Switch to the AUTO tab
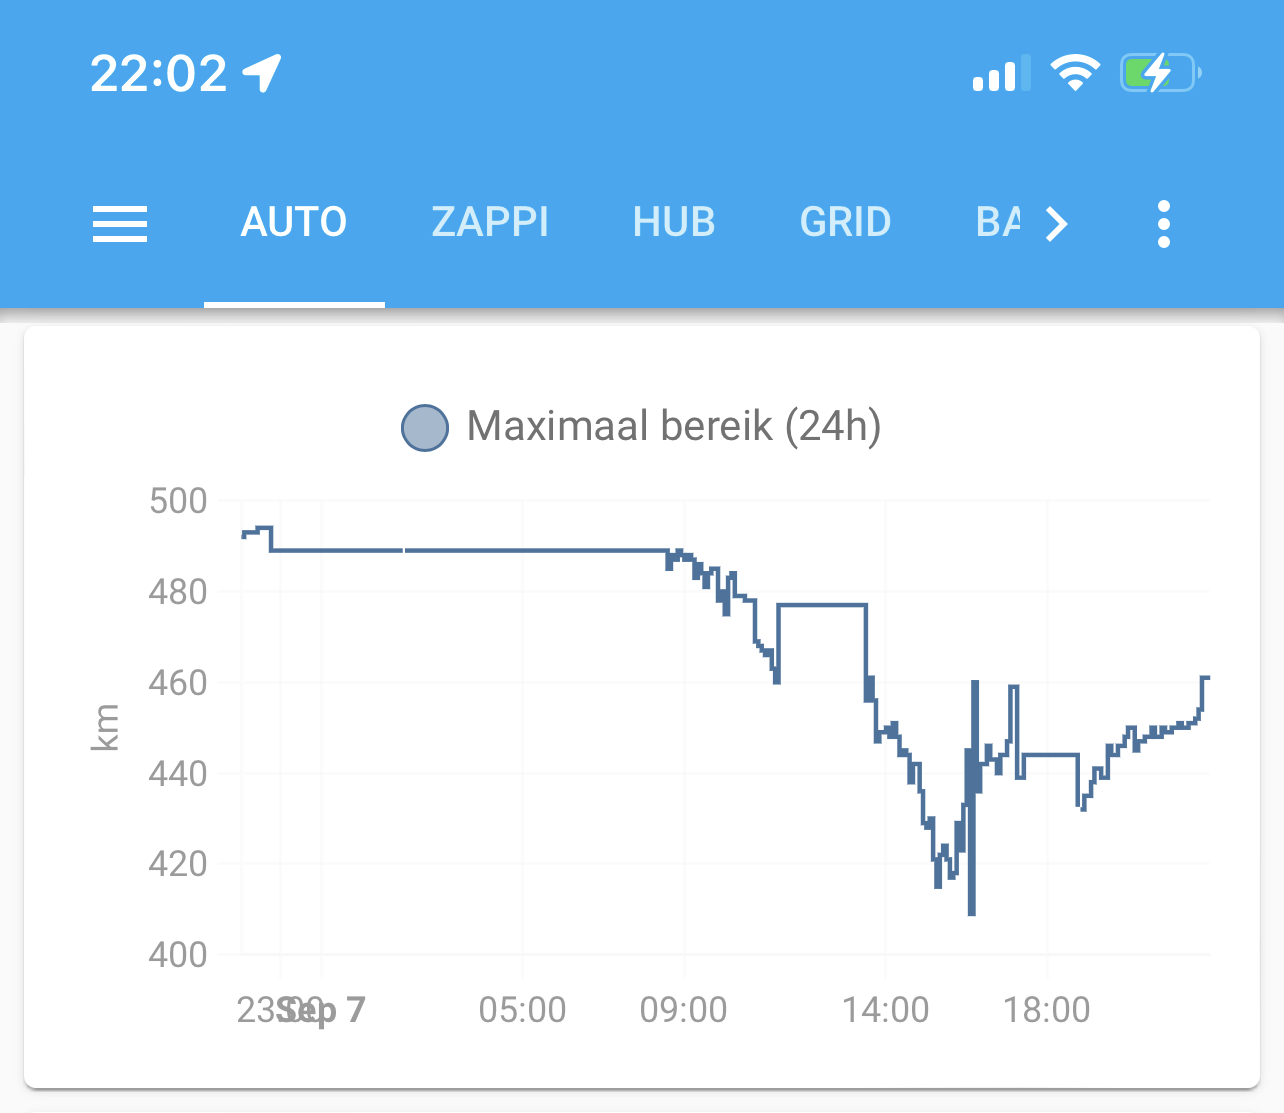Image resolution: width=1284 pixels, height=1113 pixels. tap(294, 222)
